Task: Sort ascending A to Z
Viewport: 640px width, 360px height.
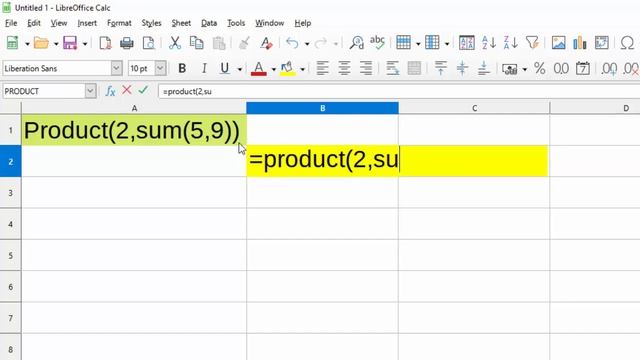Action: tap(489, 43)
